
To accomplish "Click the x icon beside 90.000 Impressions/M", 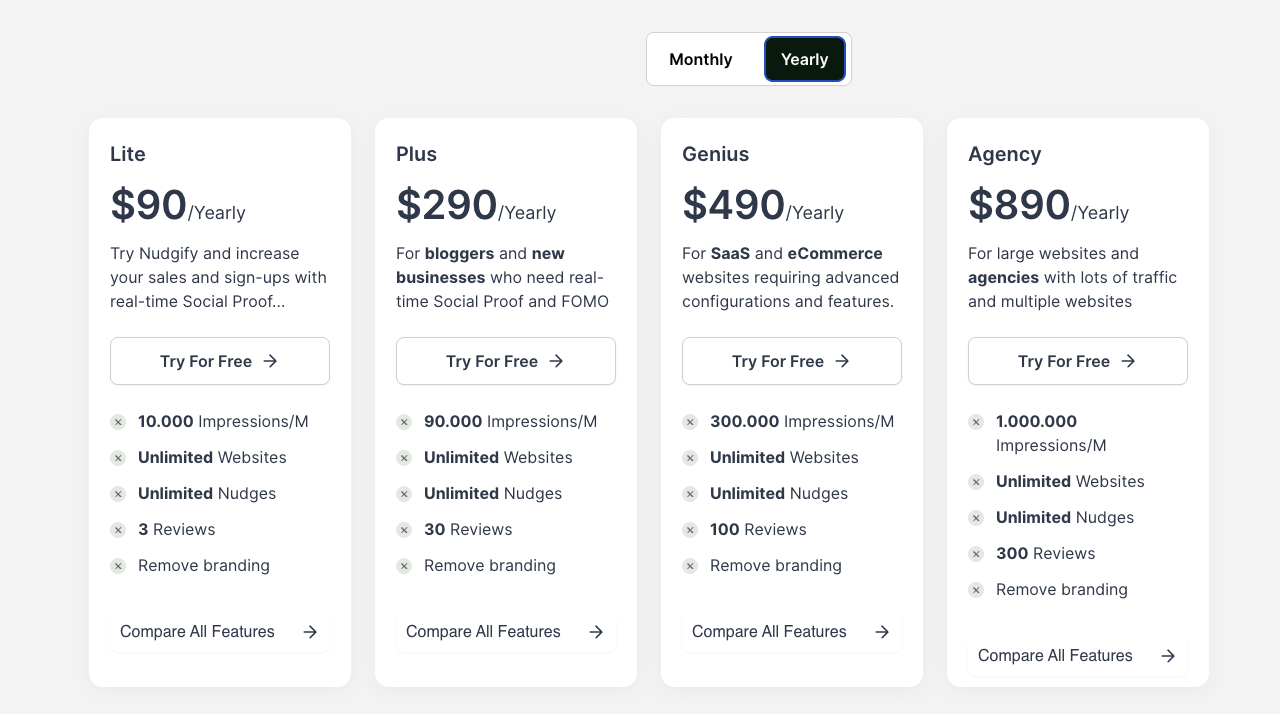I will (404, 422).
